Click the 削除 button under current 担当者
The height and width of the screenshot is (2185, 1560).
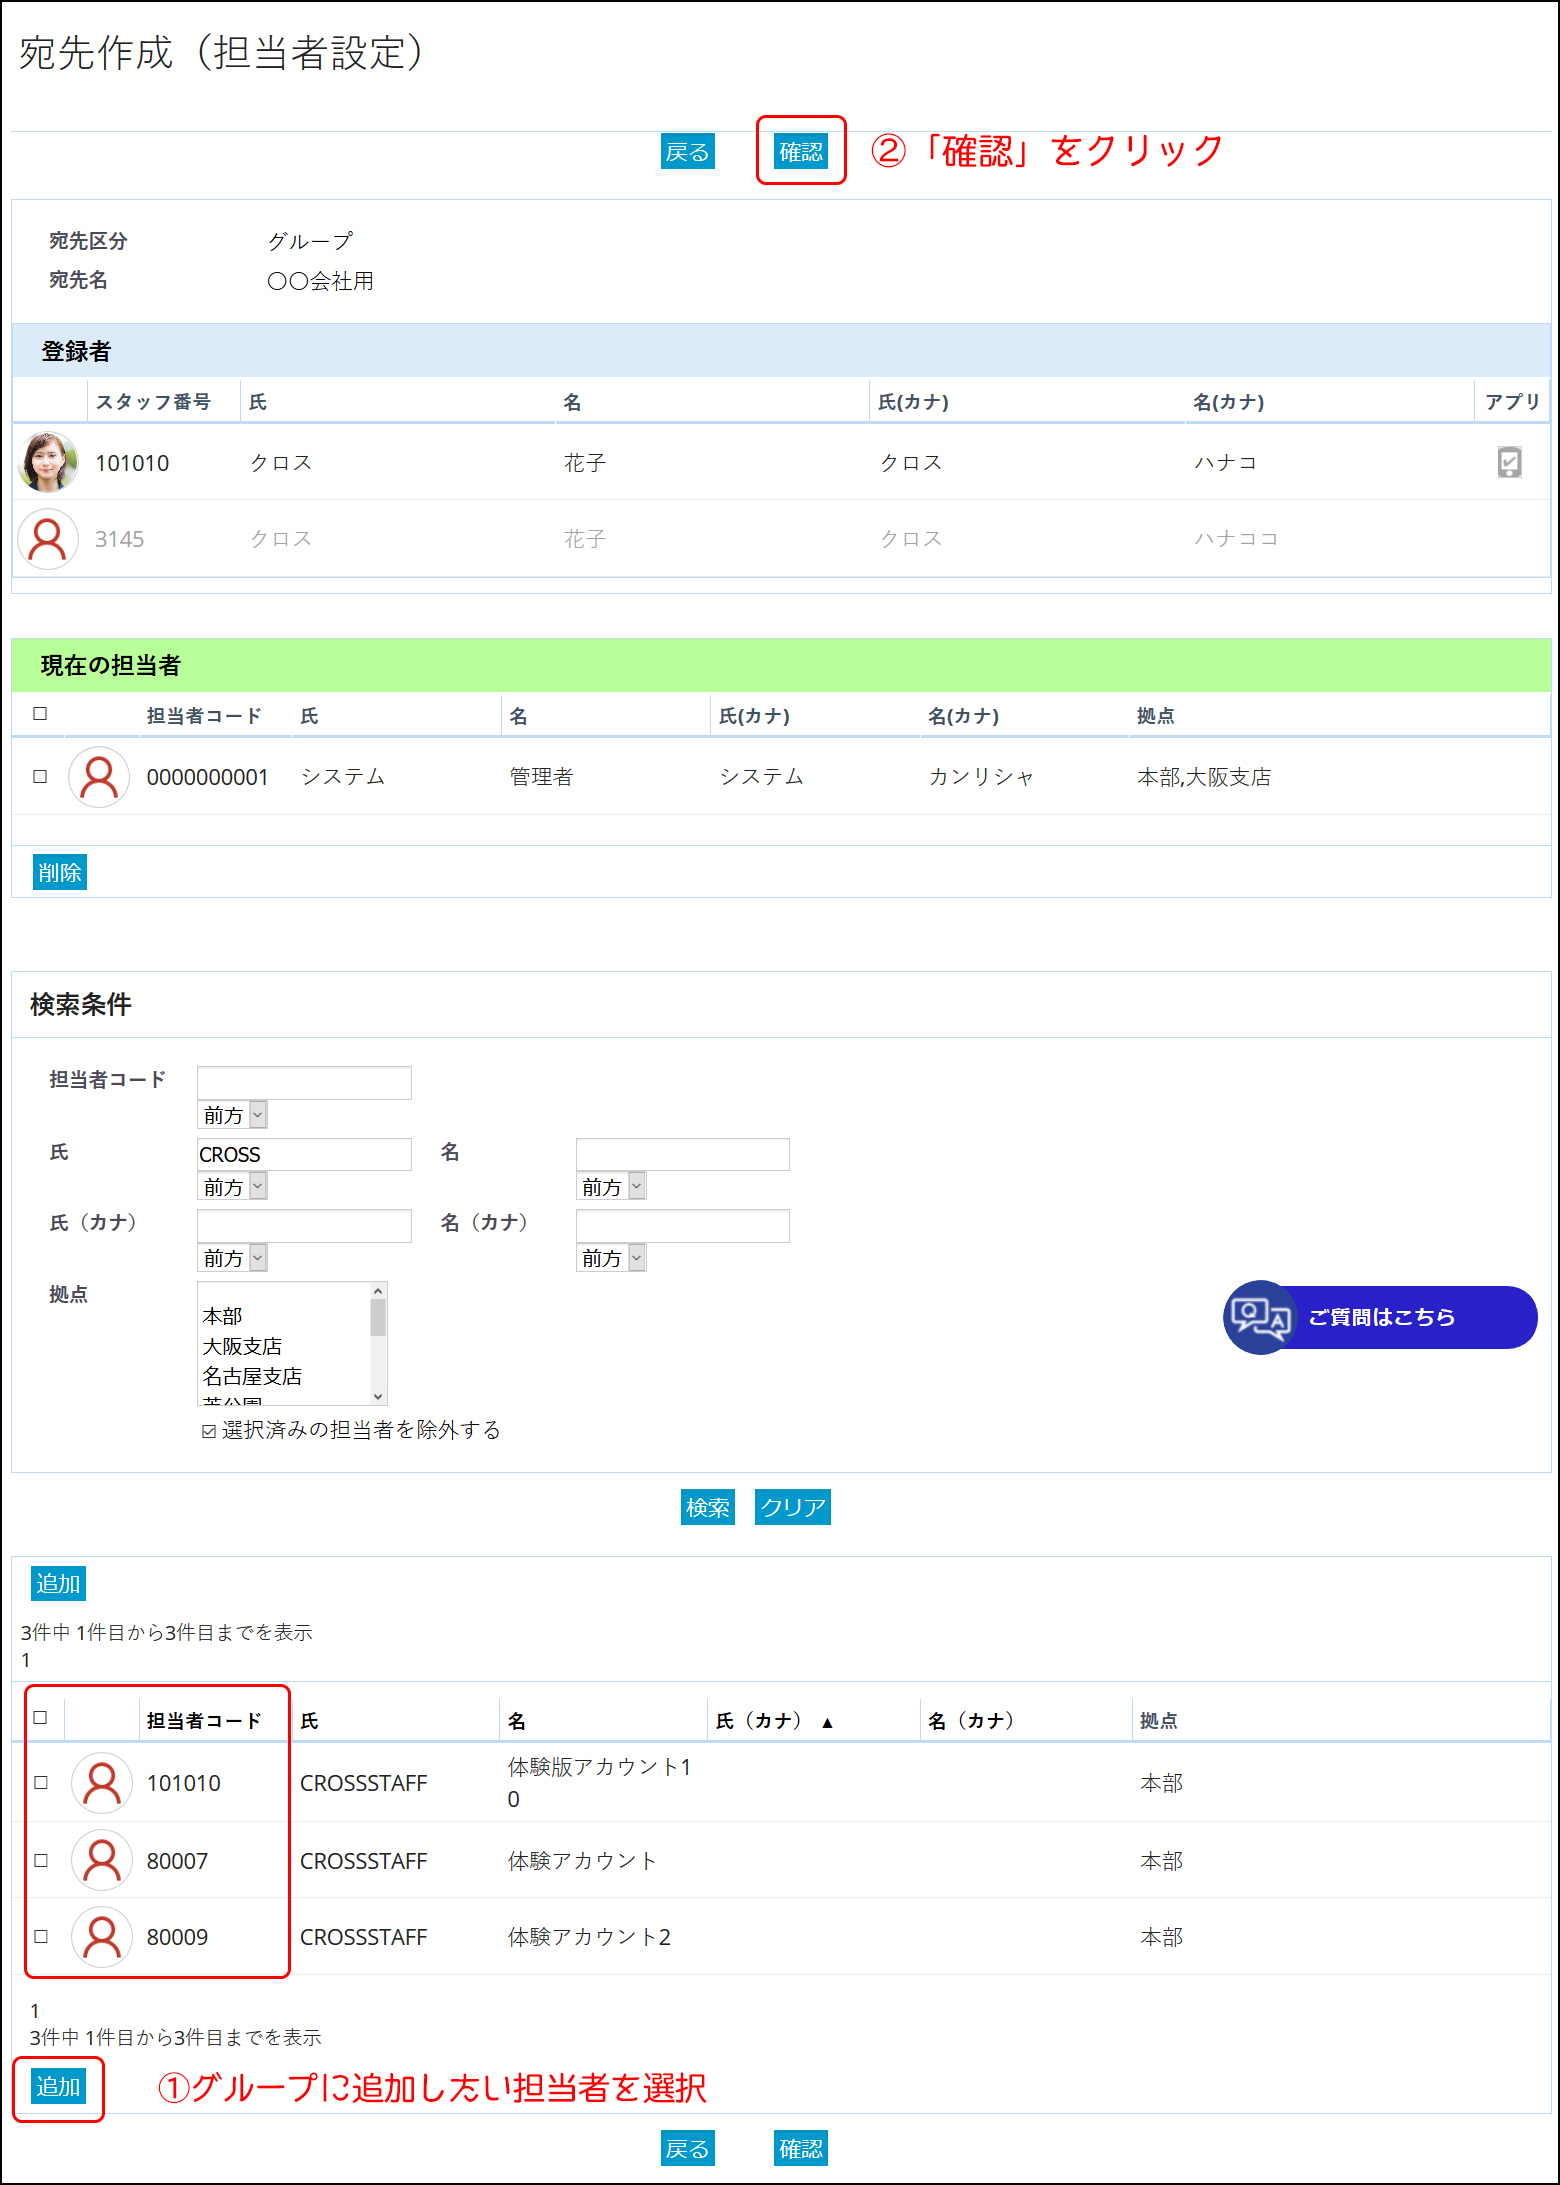[60, 872]
